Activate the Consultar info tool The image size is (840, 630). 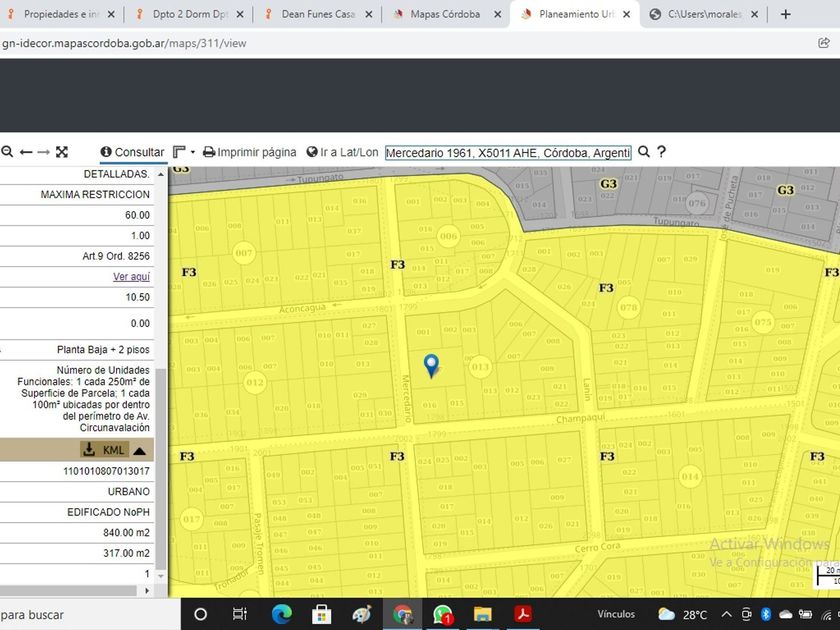click(x=132, y=152)
